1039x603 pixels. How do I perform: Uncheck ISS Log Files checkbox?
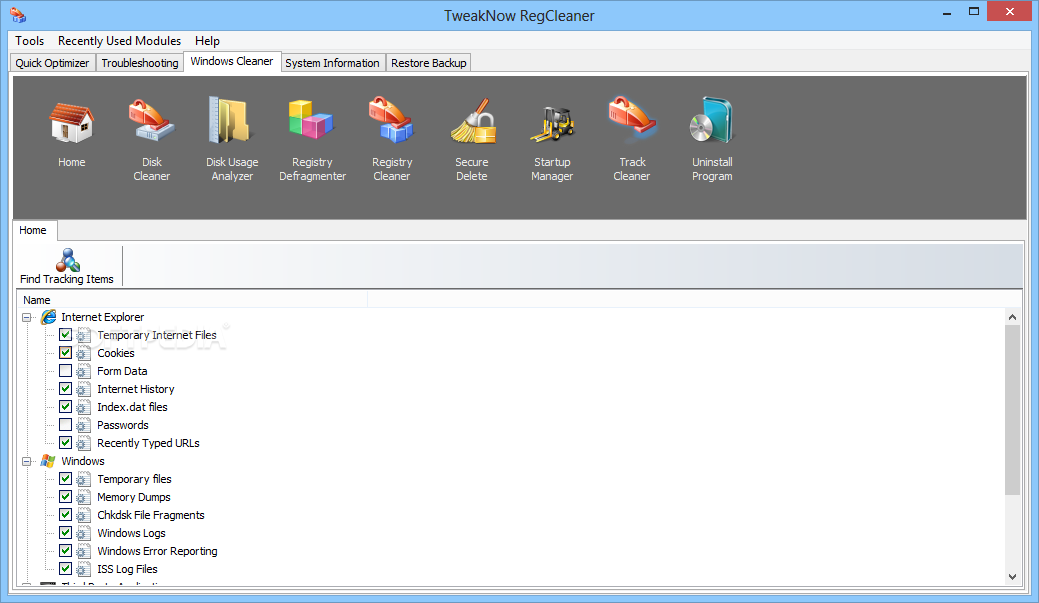(x=66, y=568)
